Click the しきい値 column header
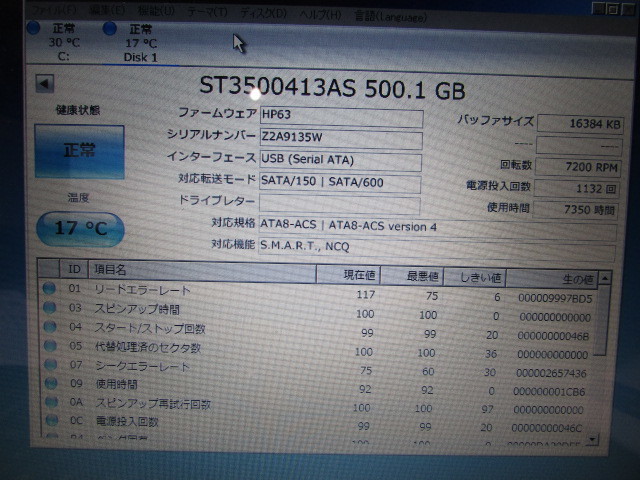The width and height of the screenshot is (640, 480). coord(475,278)
